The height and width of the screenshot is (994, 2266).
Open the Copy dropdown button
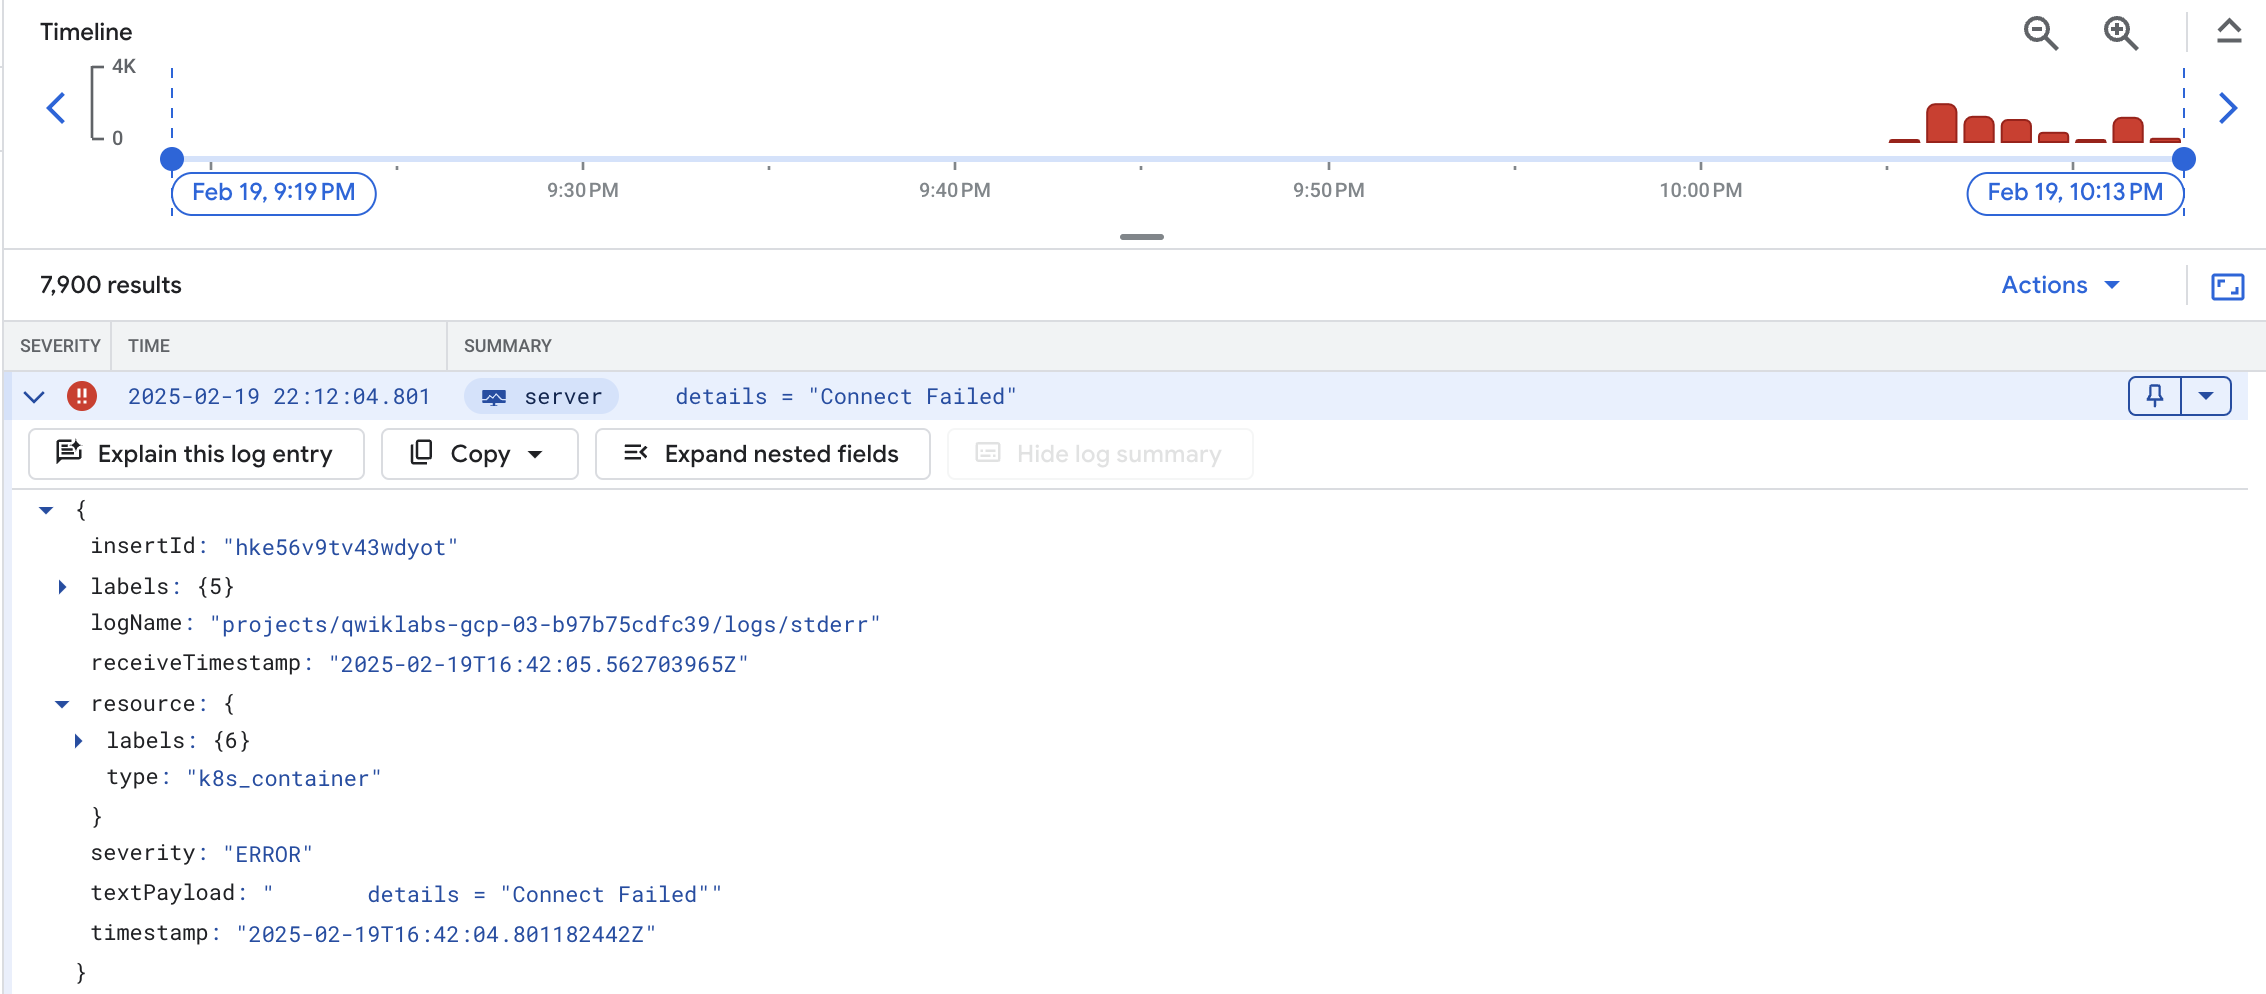[479, 454]
